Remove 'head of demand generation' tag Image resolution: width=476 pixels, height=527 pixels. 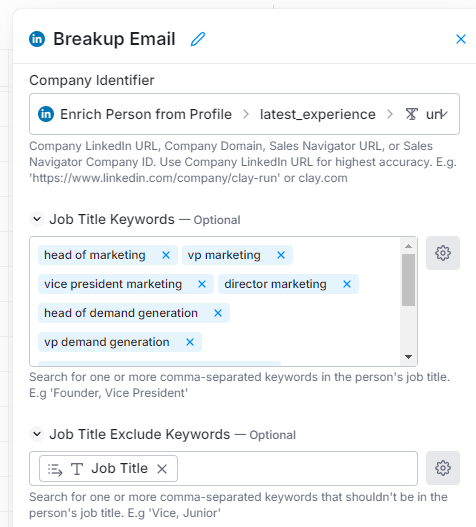[218, 313]
